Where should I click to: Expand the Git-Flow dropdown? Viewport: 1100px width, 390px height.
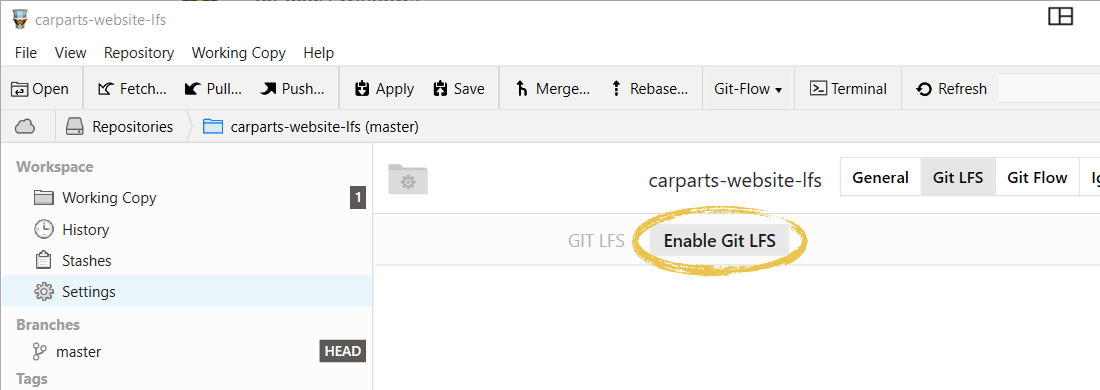click(749, 89)
